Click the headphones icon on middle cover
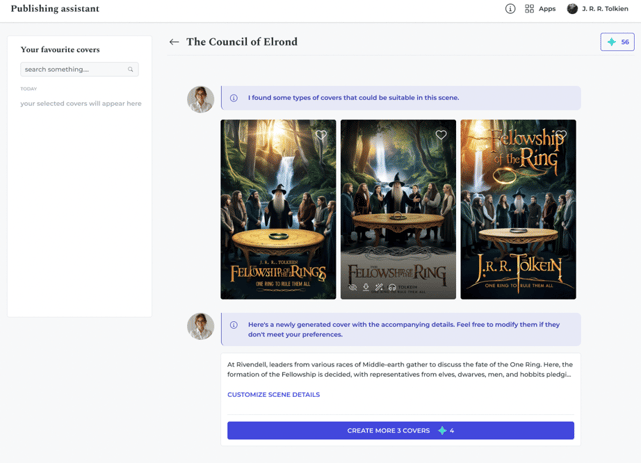Viewport: 641px width, 463px height. click(x=392, y=287)
